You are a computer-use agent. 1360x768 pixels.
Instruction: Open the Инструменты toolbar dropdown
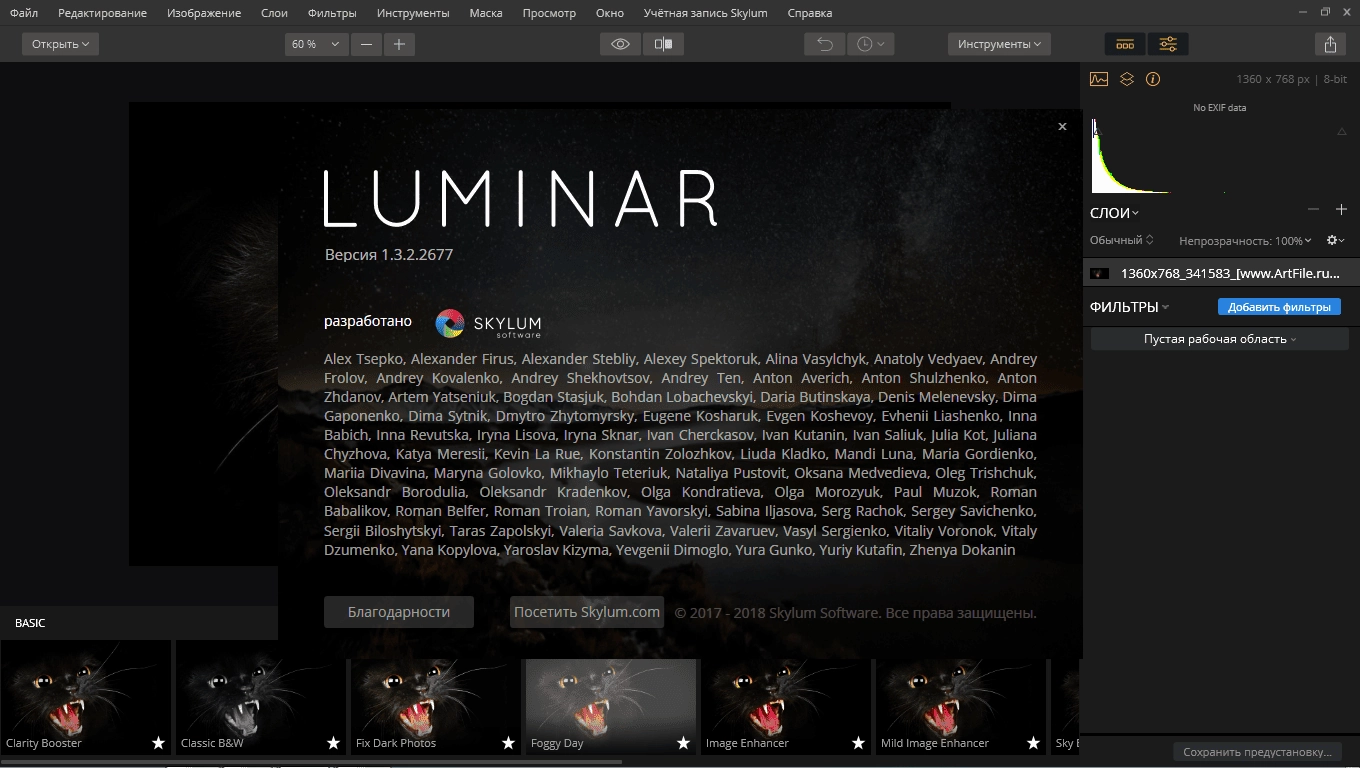point(999,44)
